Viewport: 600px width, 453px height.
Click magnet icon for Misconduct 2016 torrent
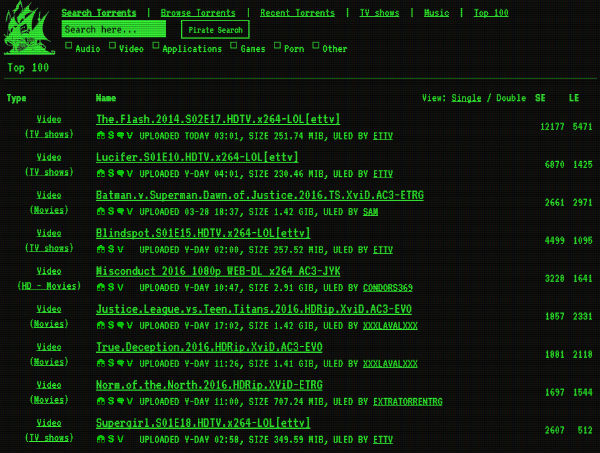pos(101,287)
